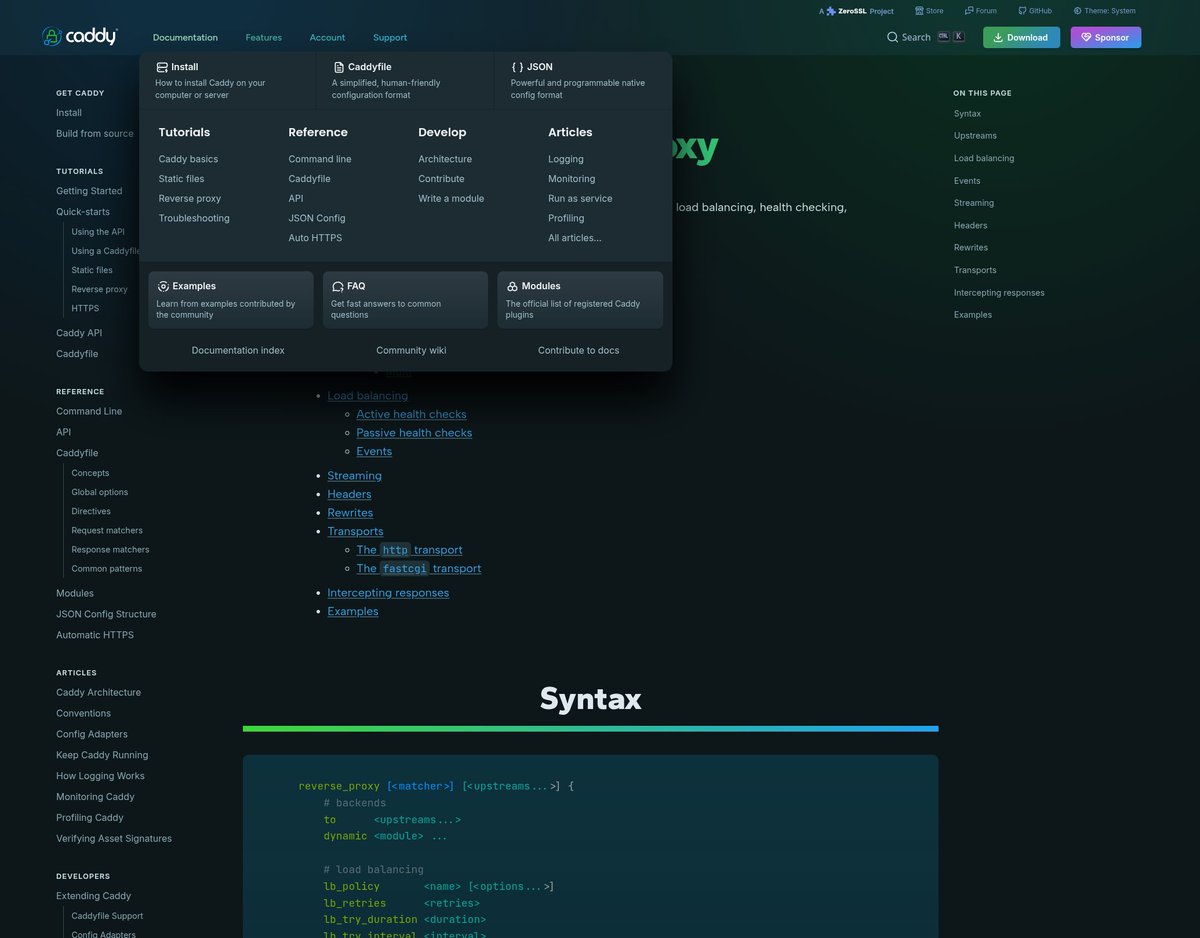Jump to Syntax in On This Page

pos(967,114)
